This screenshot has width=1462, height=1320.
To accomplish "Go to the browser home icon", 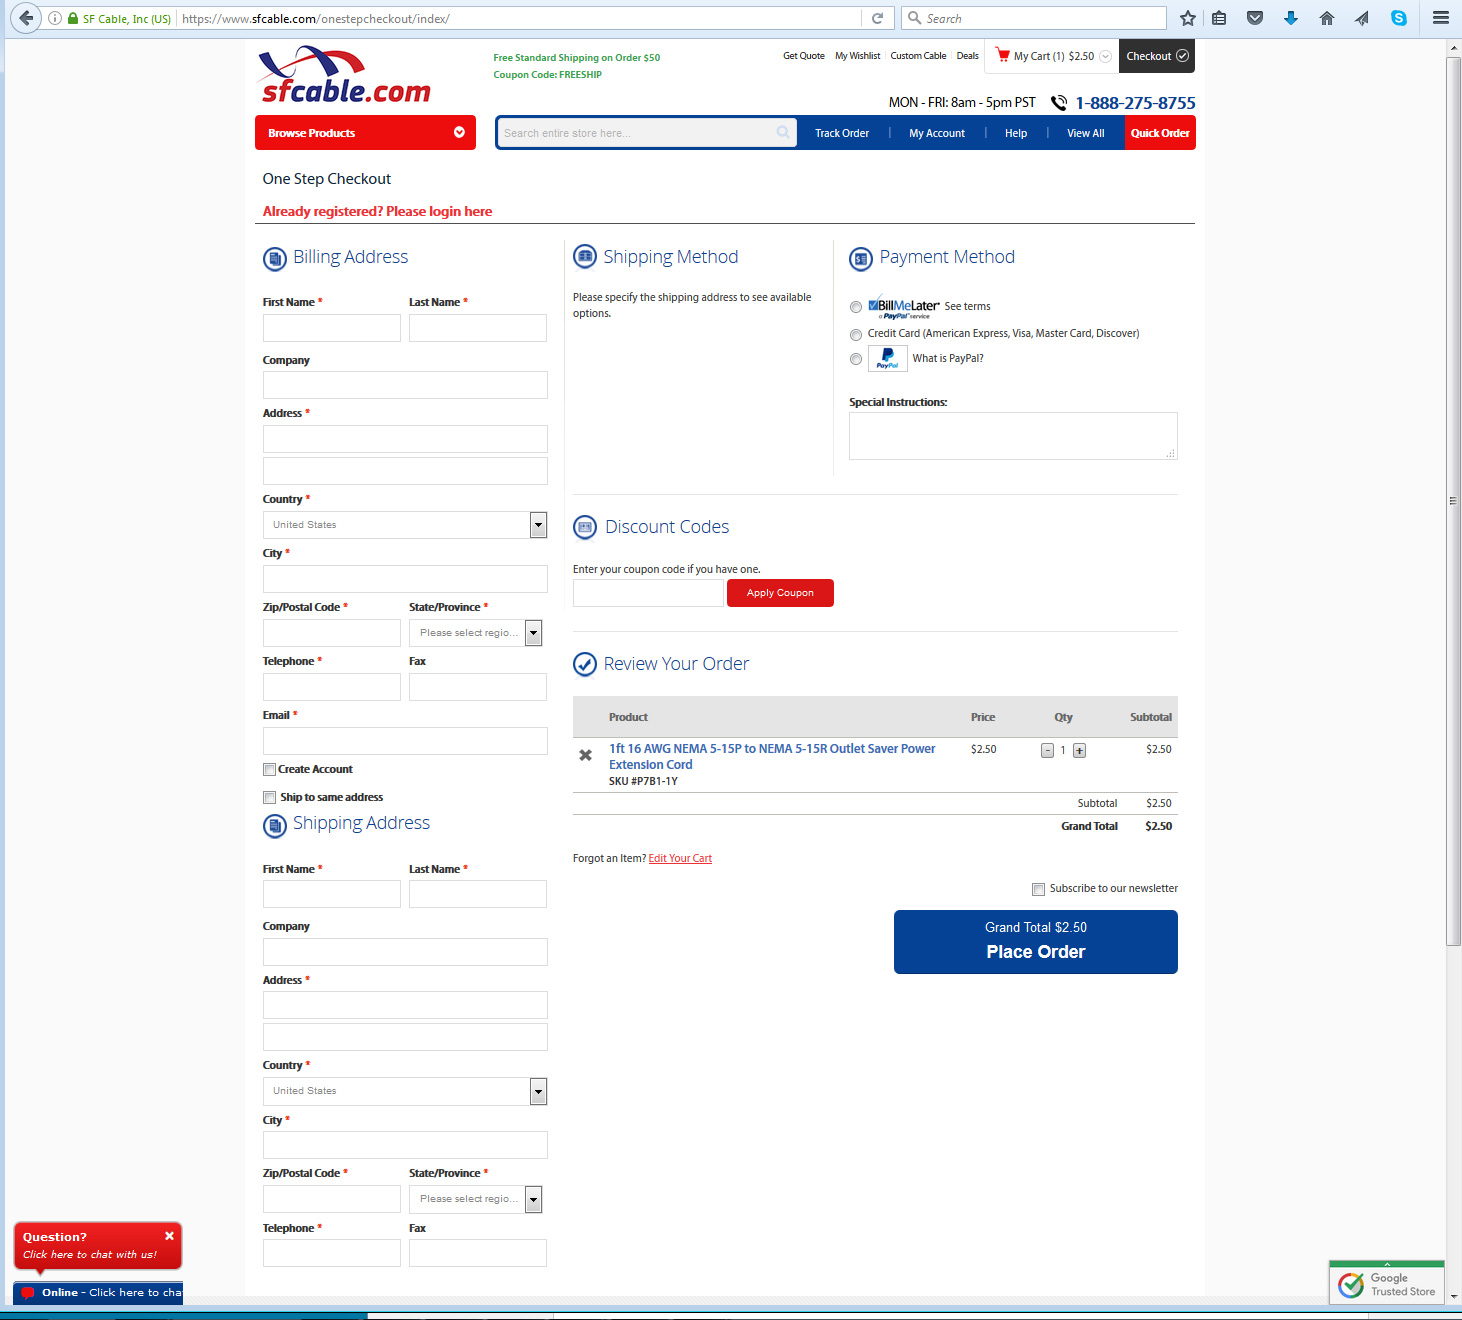I will point(1327,18).
